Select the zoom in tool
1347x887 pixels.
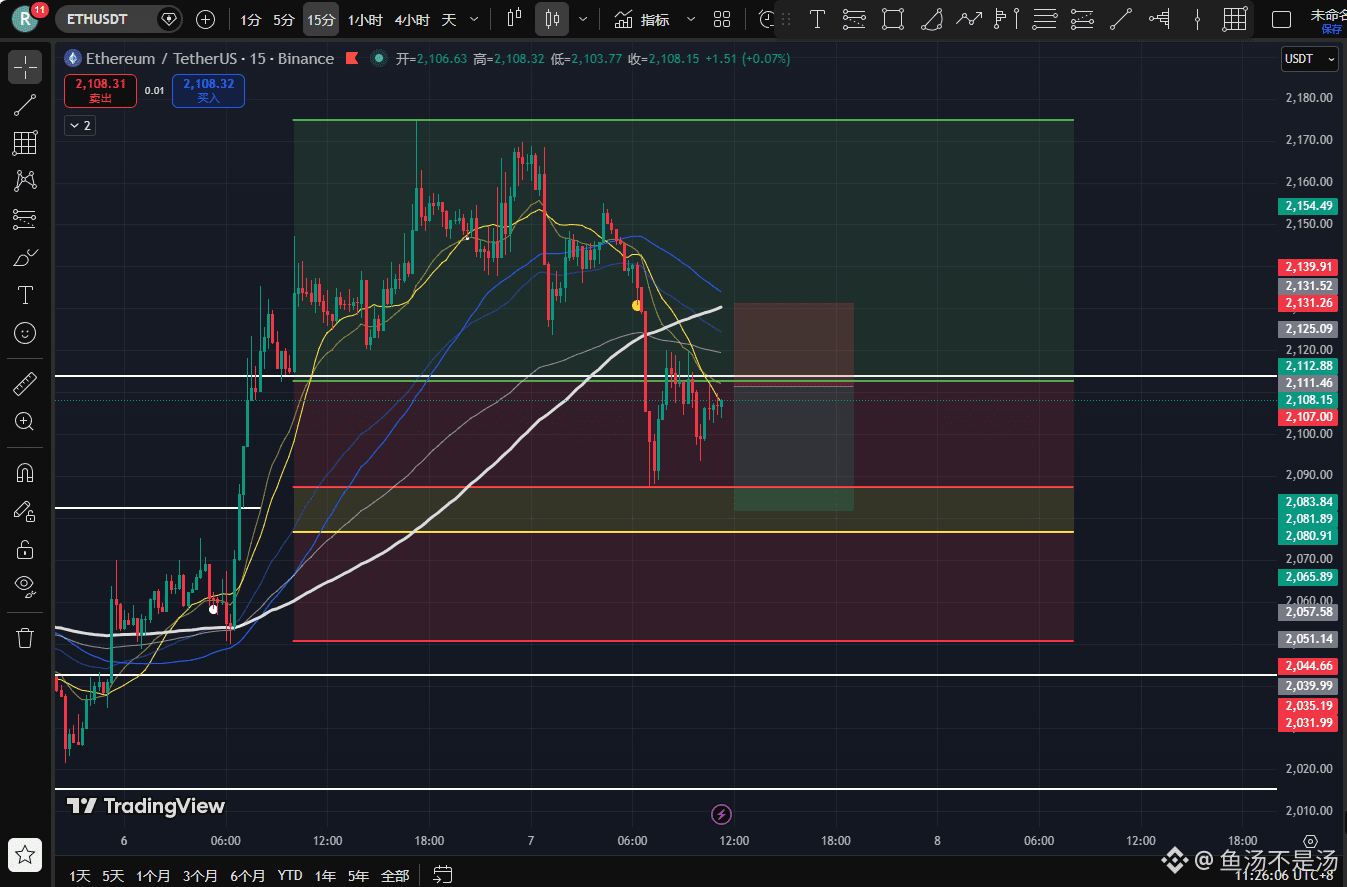coord(25,421)
